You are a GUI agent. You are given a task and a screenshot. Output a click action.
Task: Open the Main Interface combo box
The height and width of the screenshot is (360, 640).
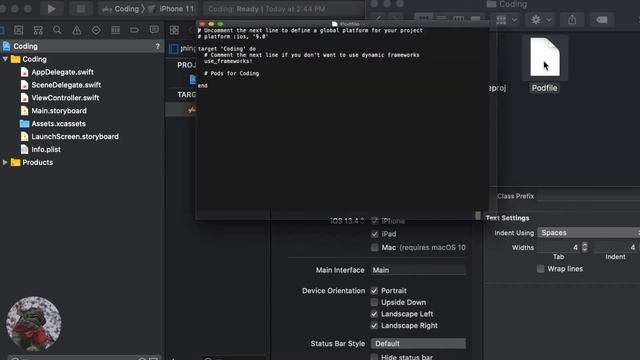pyautogui.click(x=418, y=270)
